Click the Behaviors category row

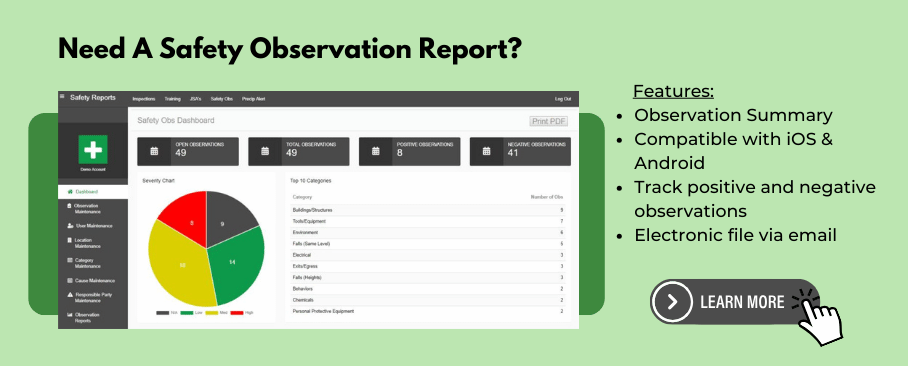click(428, 289)
